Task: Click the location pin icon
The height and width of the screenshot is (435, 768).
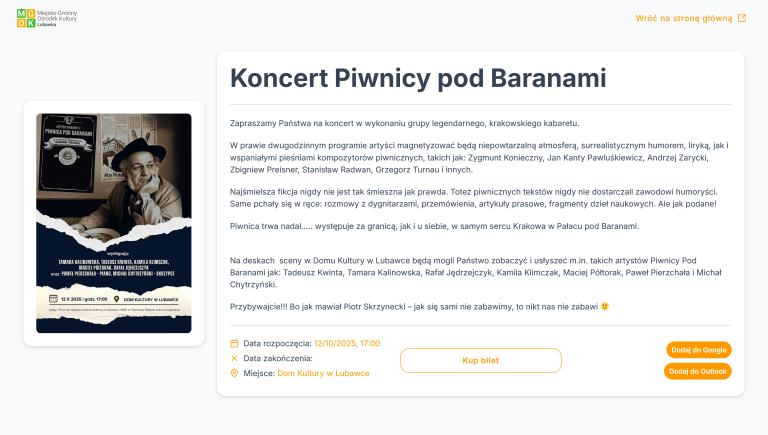Action: [235, 373]
